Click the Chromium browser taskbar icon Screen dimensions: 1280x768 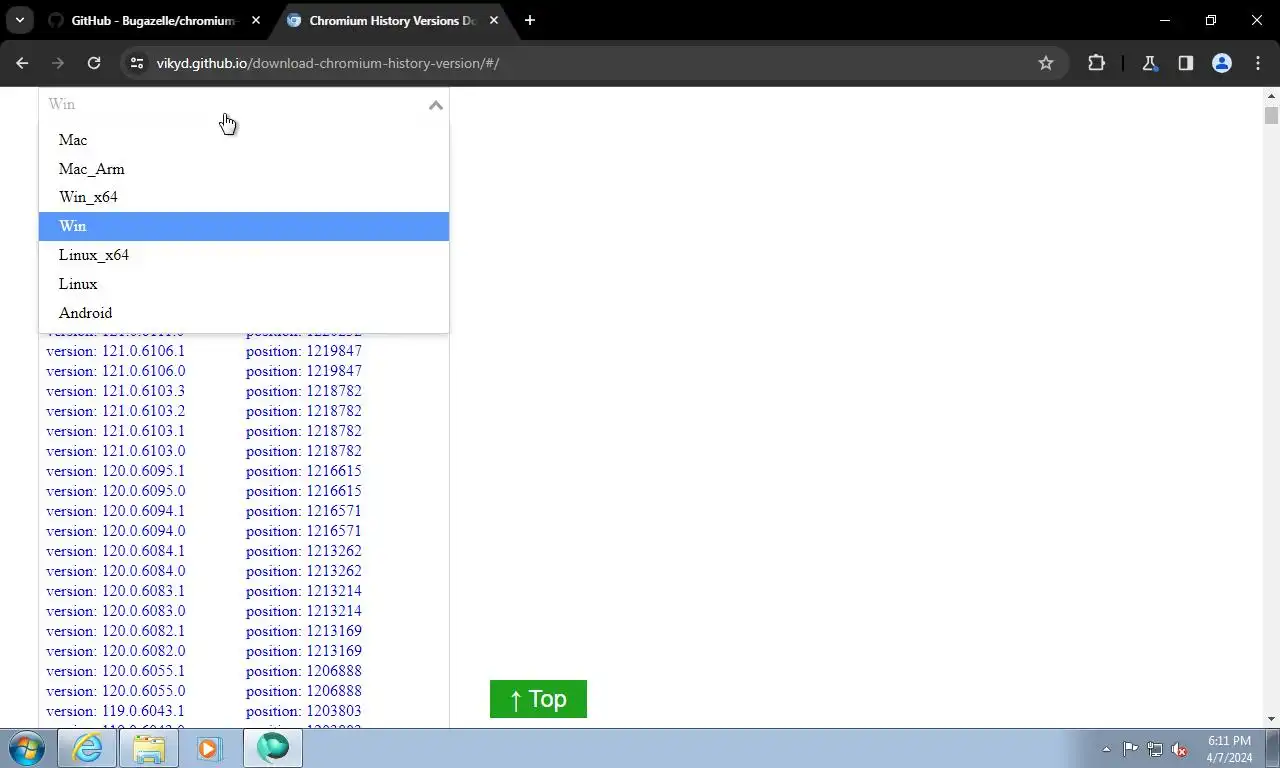(272, 748)
